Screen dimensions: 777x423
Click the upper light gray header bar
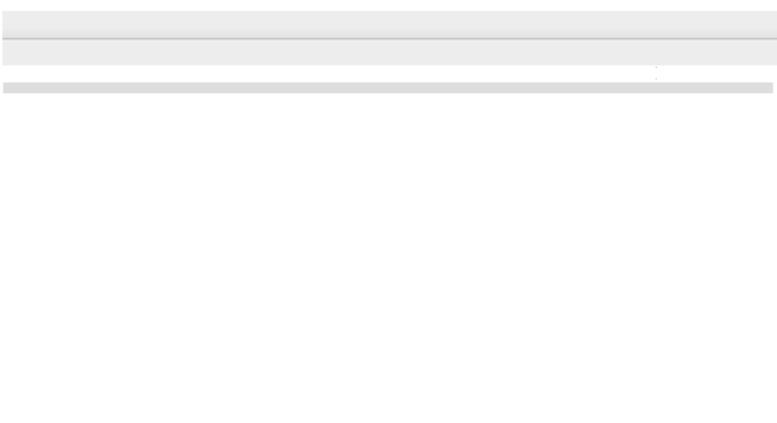point(389,24)
